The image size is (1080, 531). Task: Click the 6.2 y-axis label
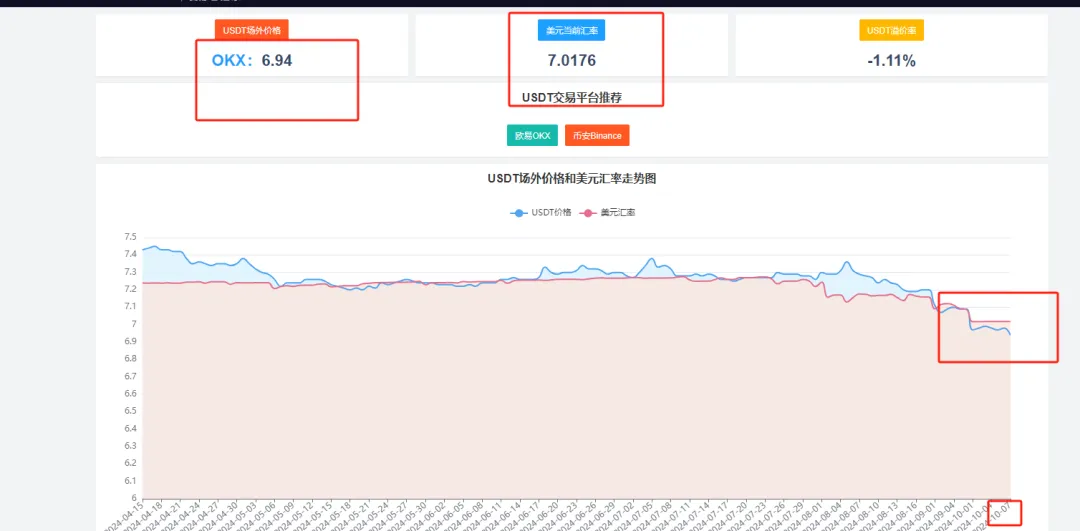tap(131, 464)
